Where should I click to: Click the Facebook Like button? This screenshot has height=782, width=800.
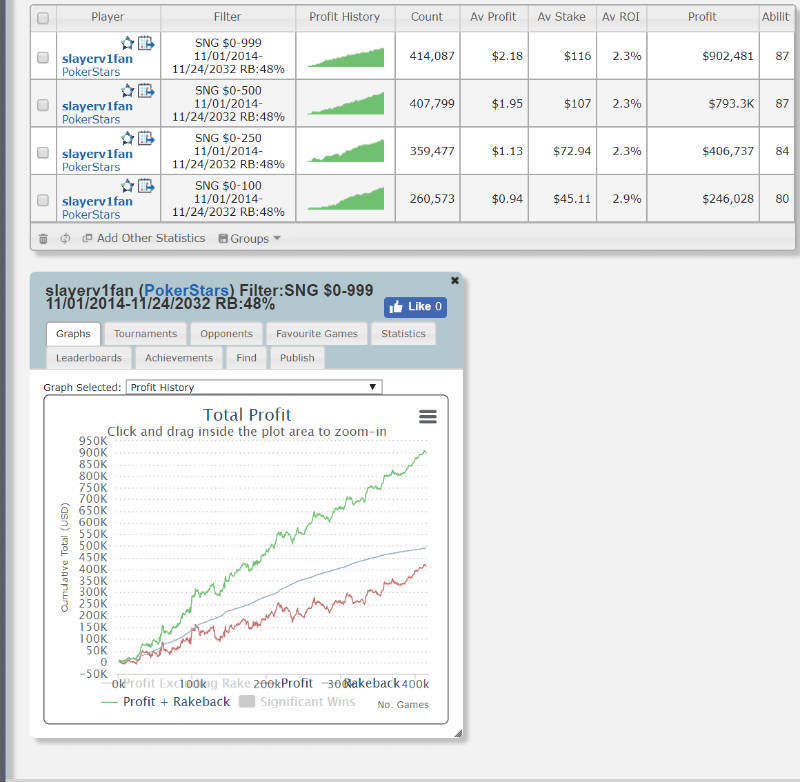[x=415, y=307]
